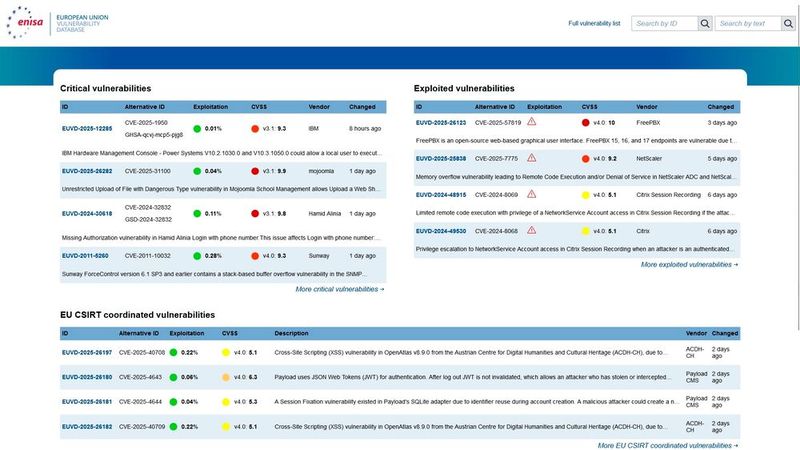The width and height of the screenshot is (800, 450).
Task: Open More EU CSIRT coordinated vulnerabilities link
Action: pyautogui.click(x=668, y=445)
